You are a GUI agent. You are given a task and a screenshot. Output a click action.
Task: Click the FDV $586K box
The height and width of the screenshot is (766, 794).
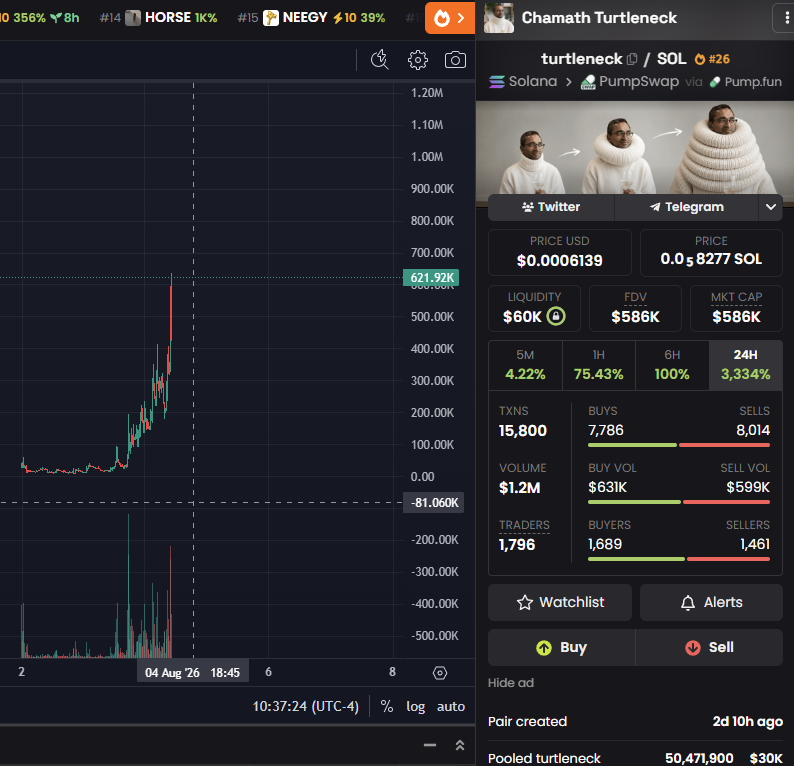point(635,308)
